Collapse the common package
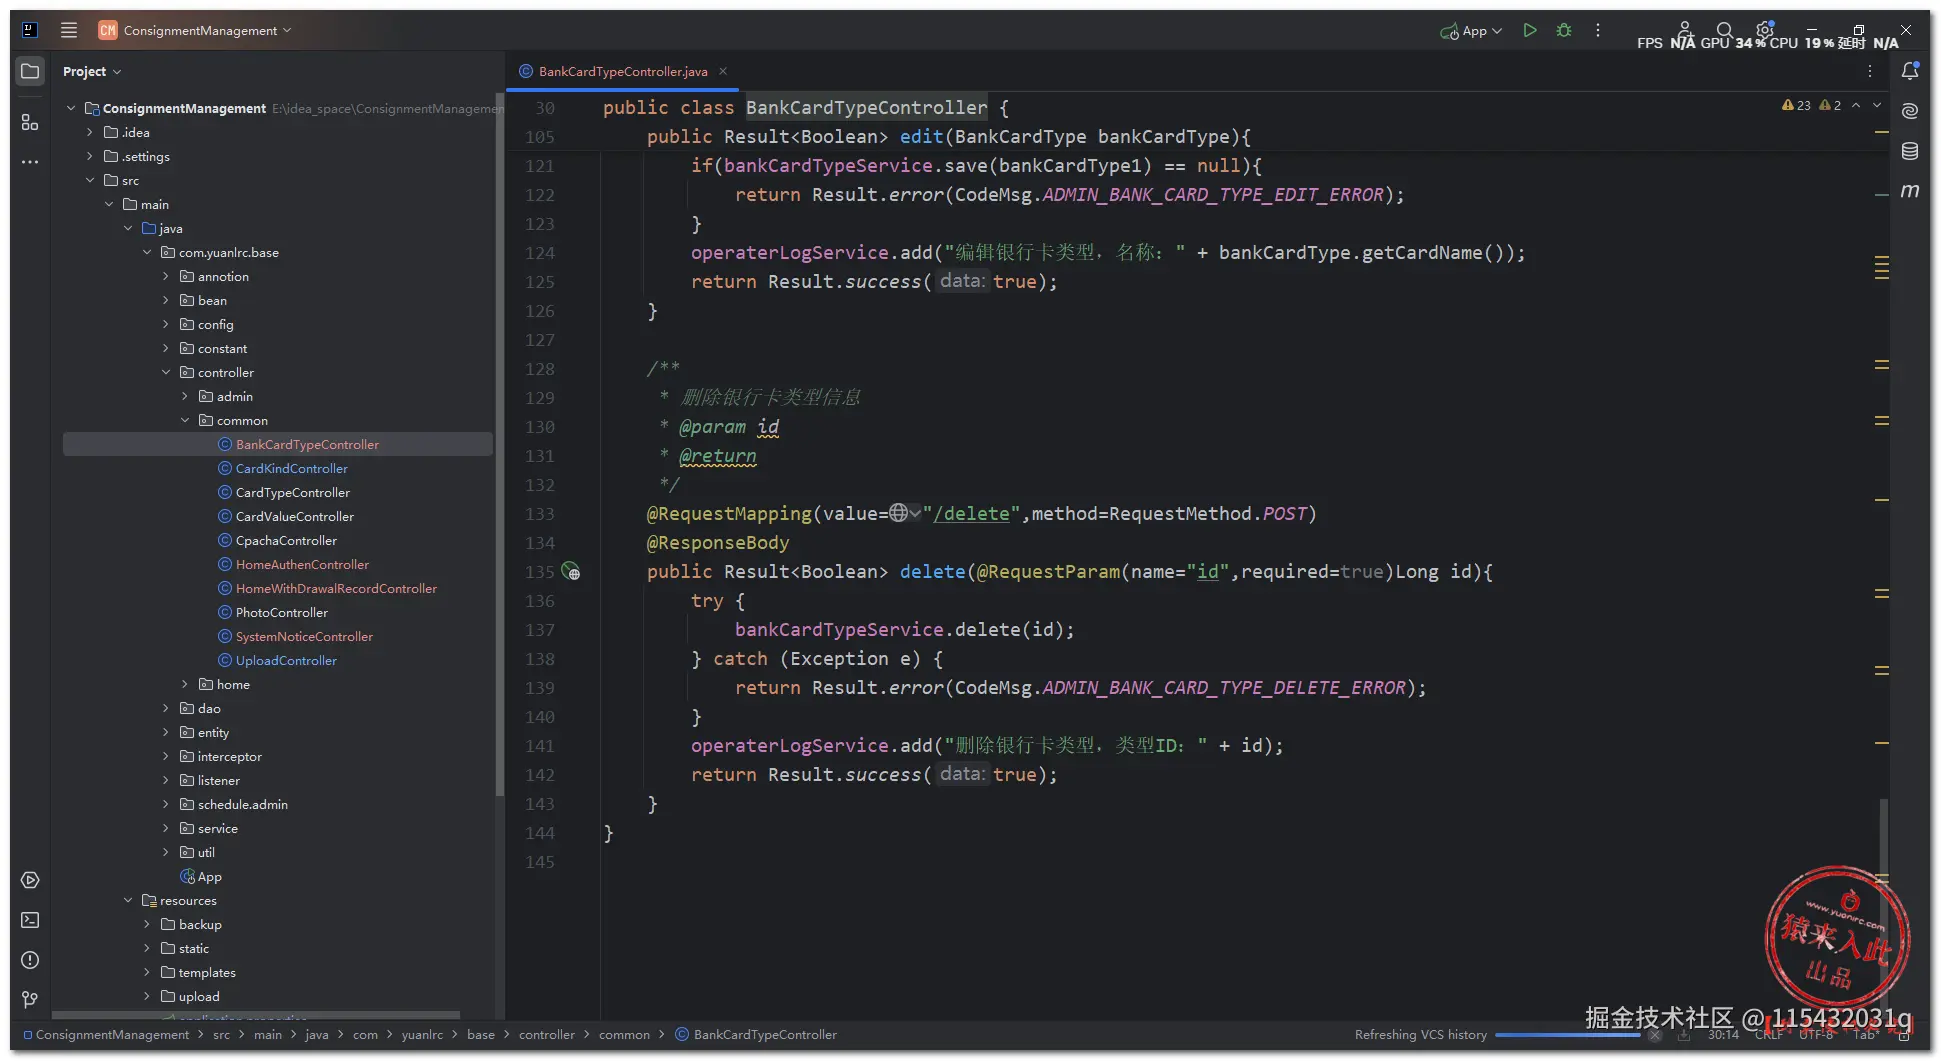Viewport: 1941px width, 1061px height. click(x=185, y=420)
